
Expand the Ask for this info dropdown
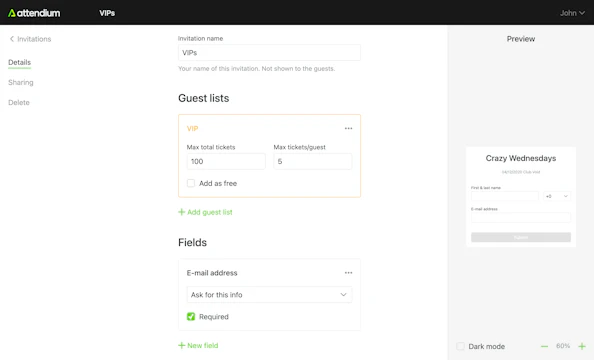tap(269, 295)
